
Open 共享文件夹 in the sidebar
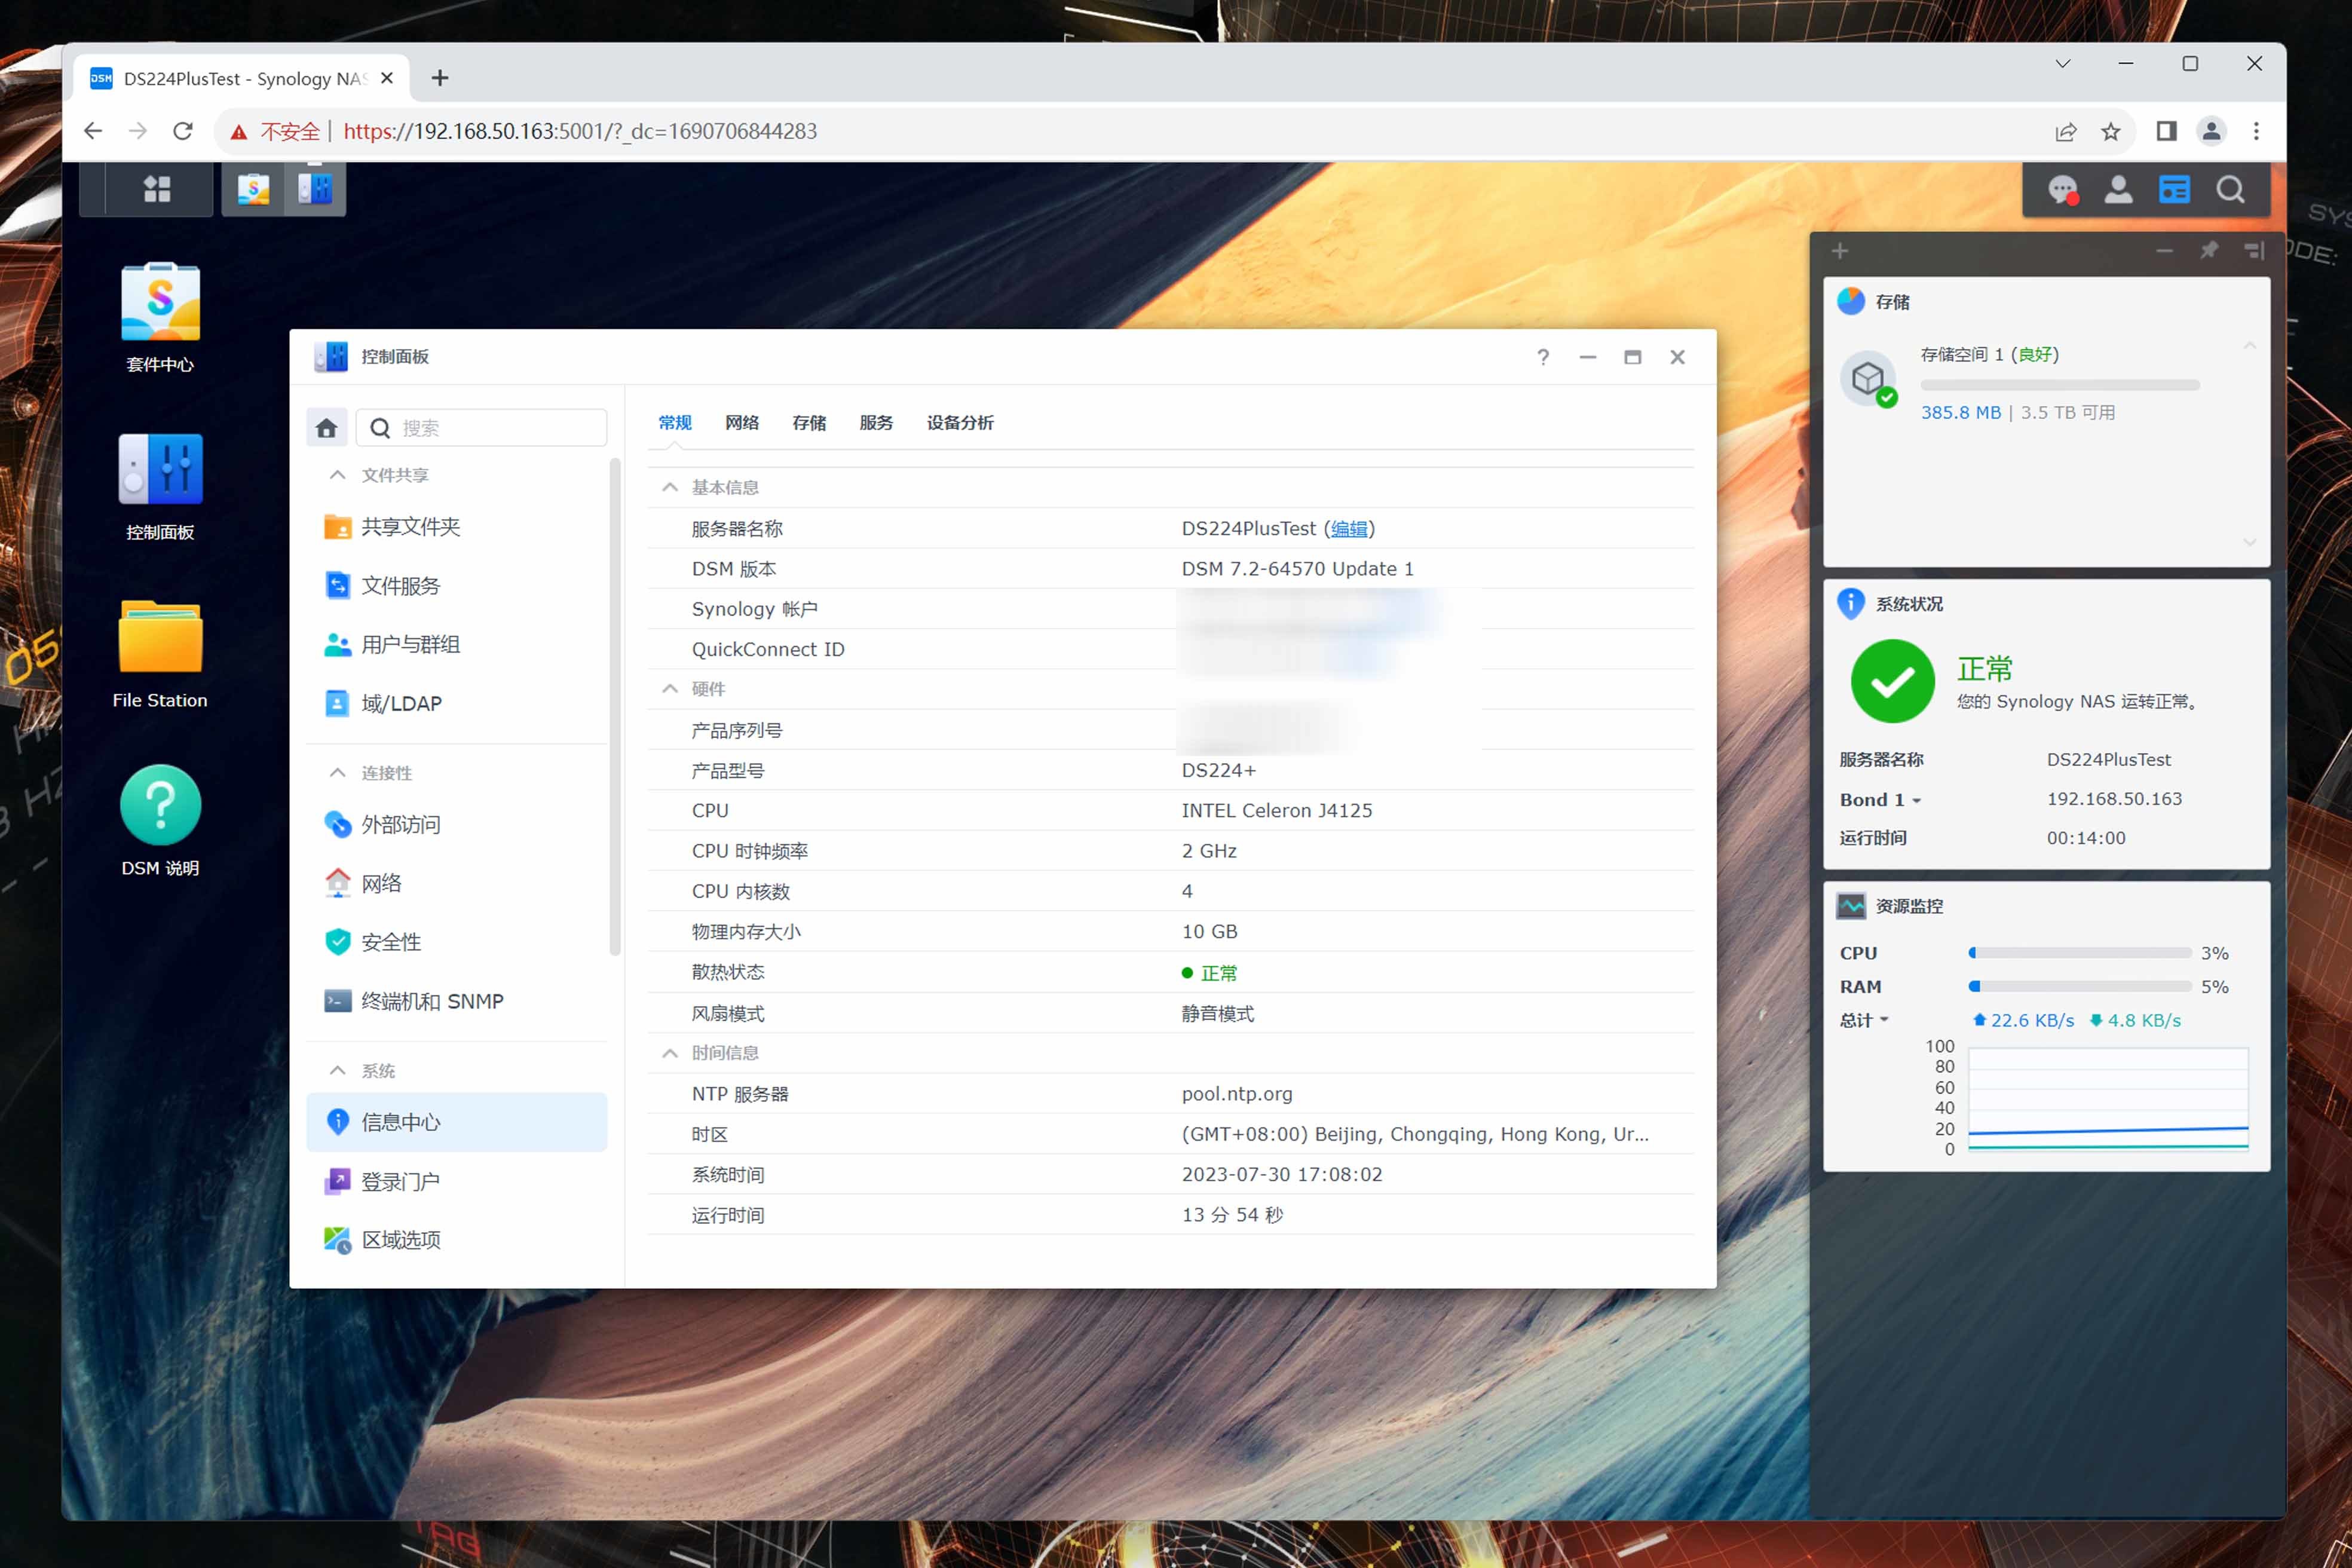410,527
